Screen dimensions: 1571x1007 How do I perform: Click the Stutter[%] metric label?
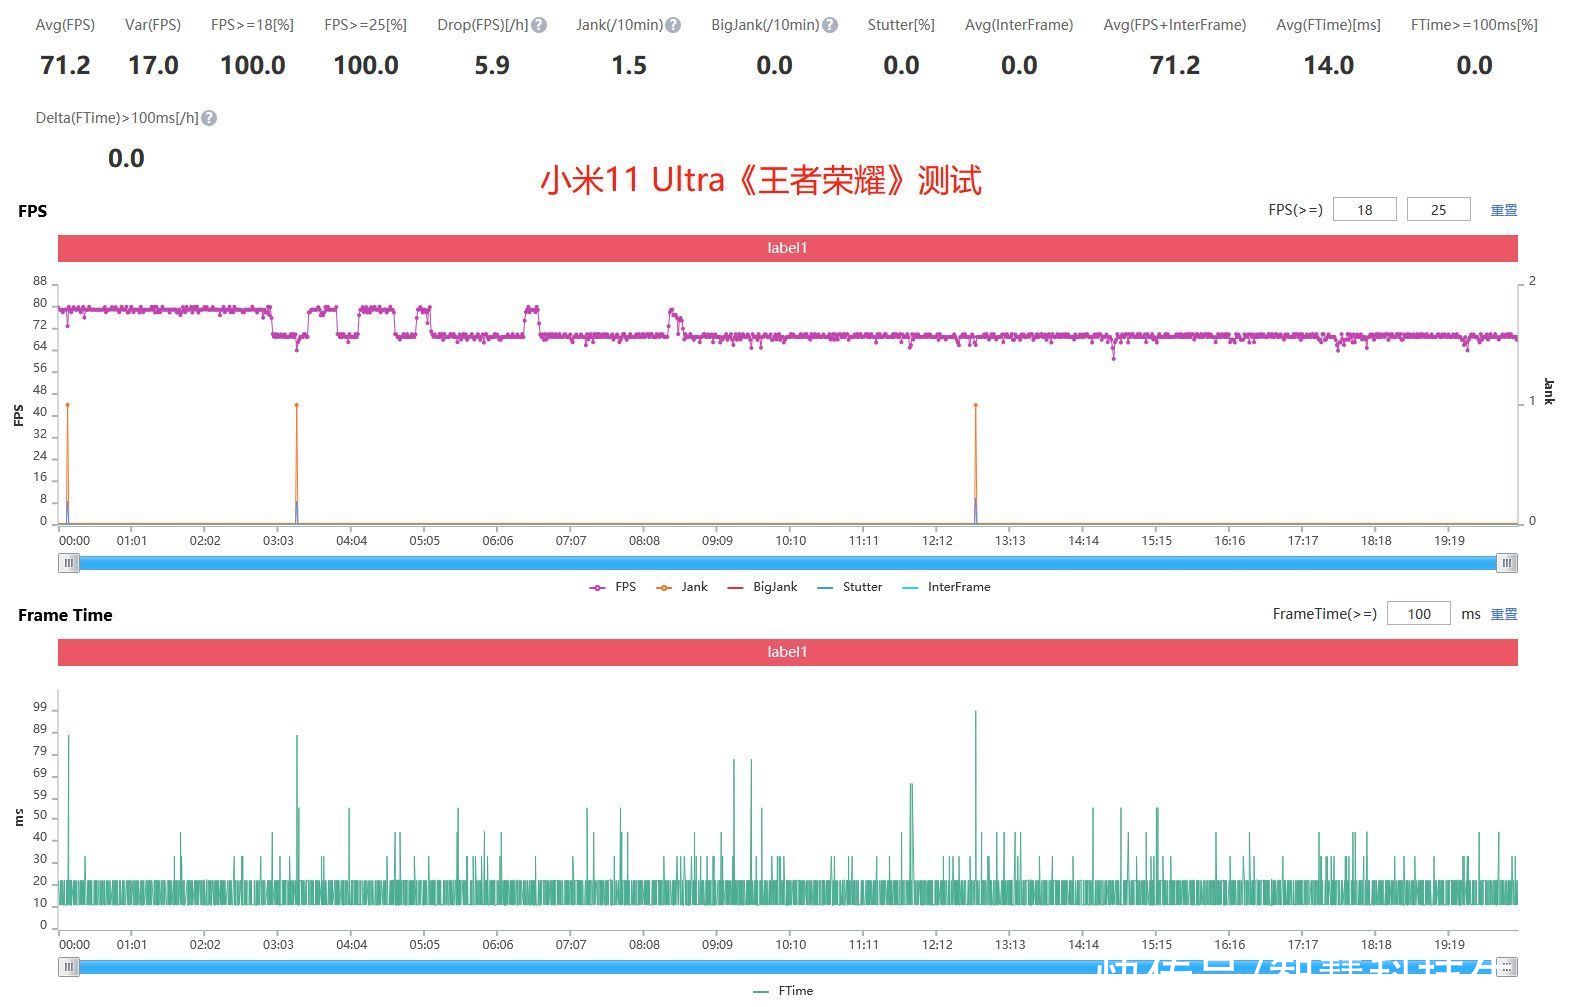[x=901, y=25]
